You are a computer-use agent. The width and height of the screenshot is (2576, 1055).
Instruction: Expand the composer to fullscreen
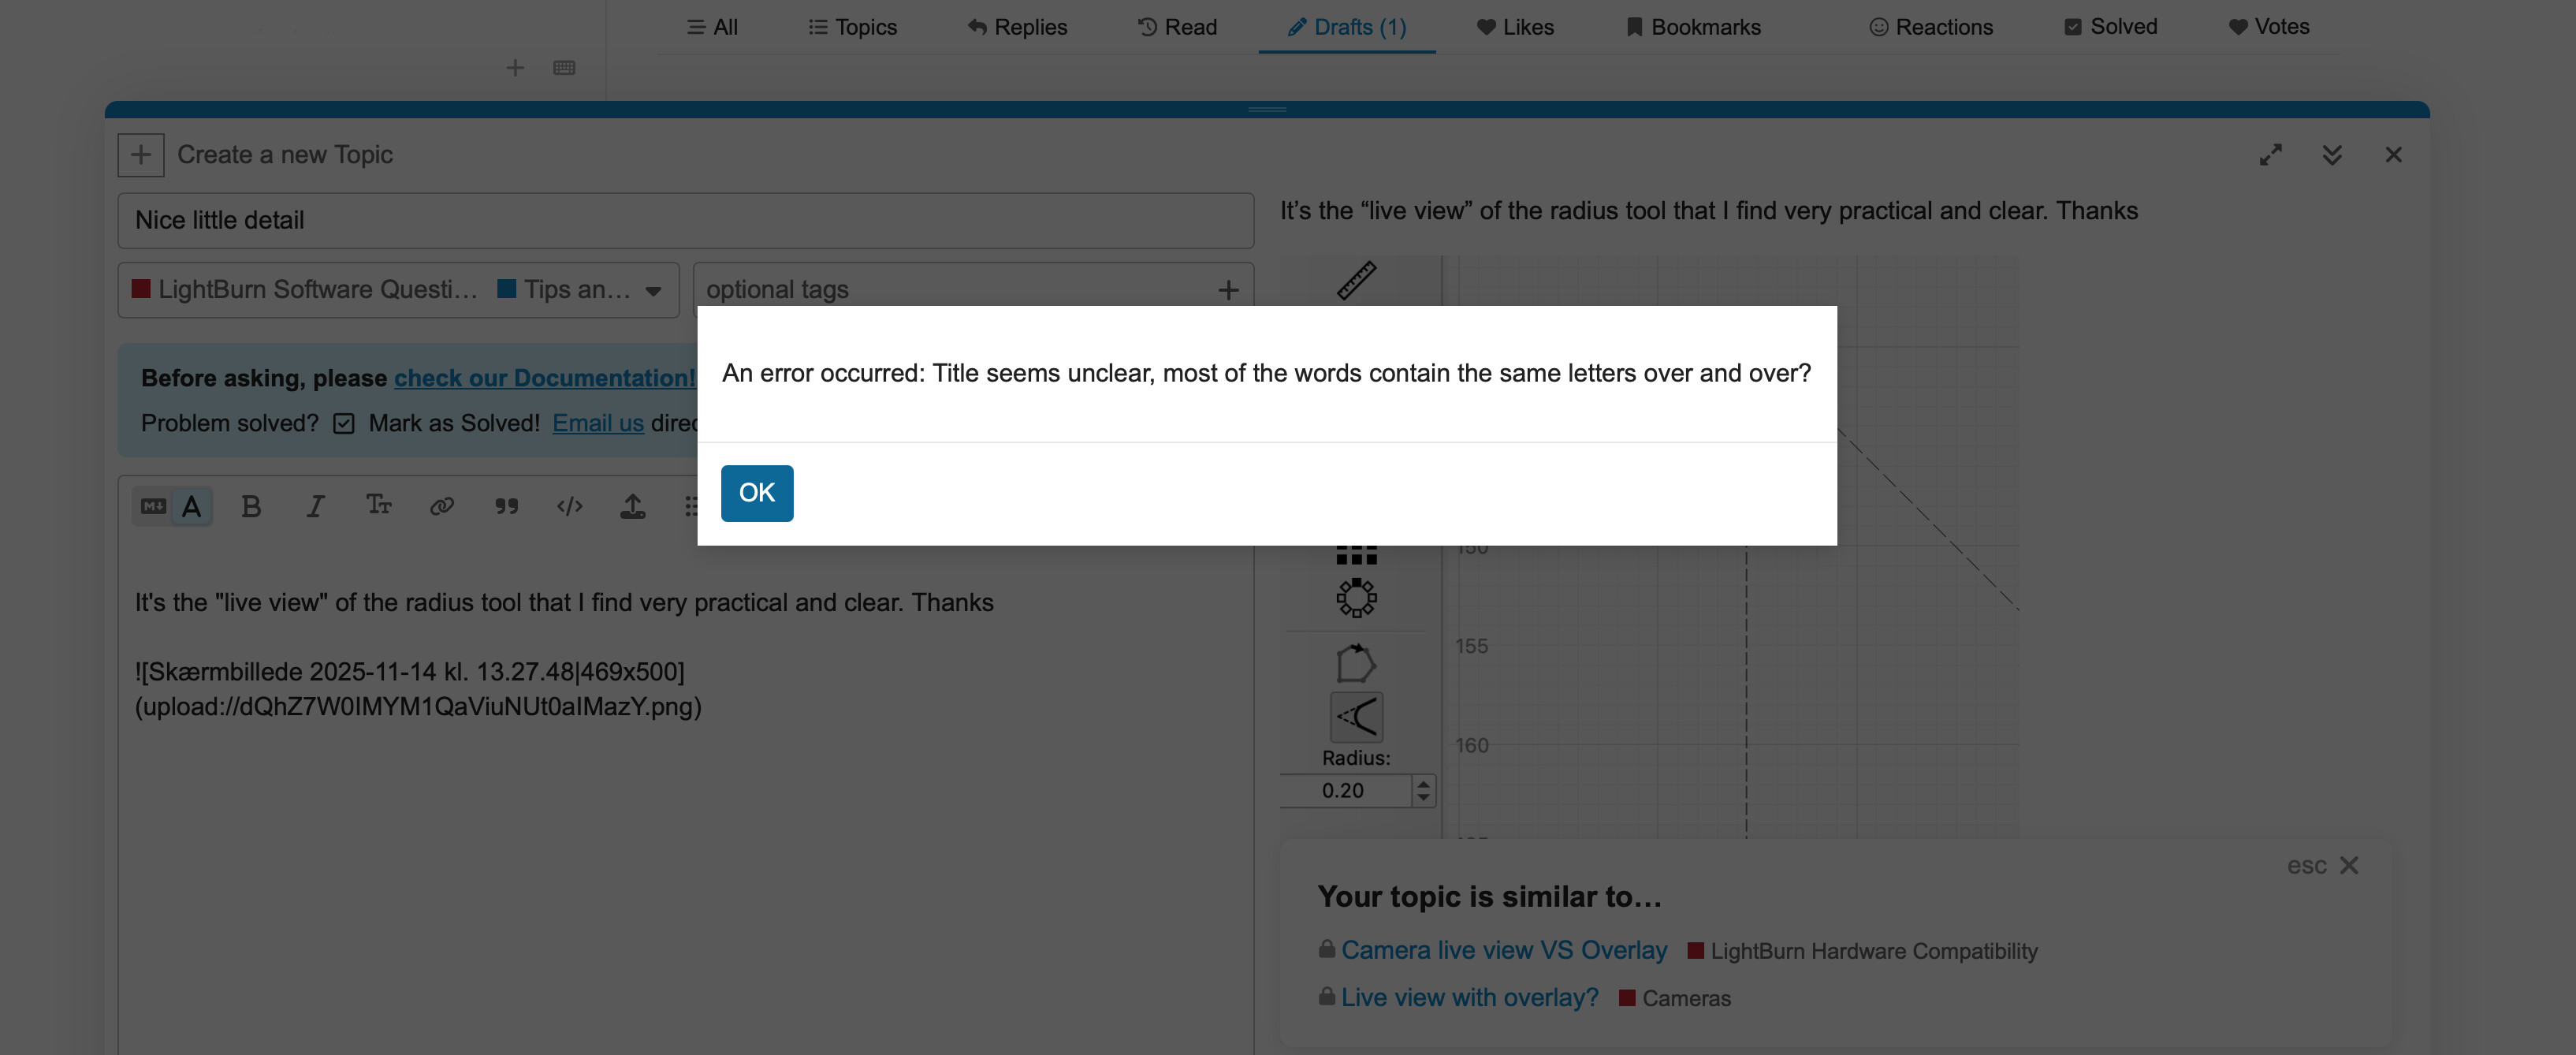tap(2270, 155)
